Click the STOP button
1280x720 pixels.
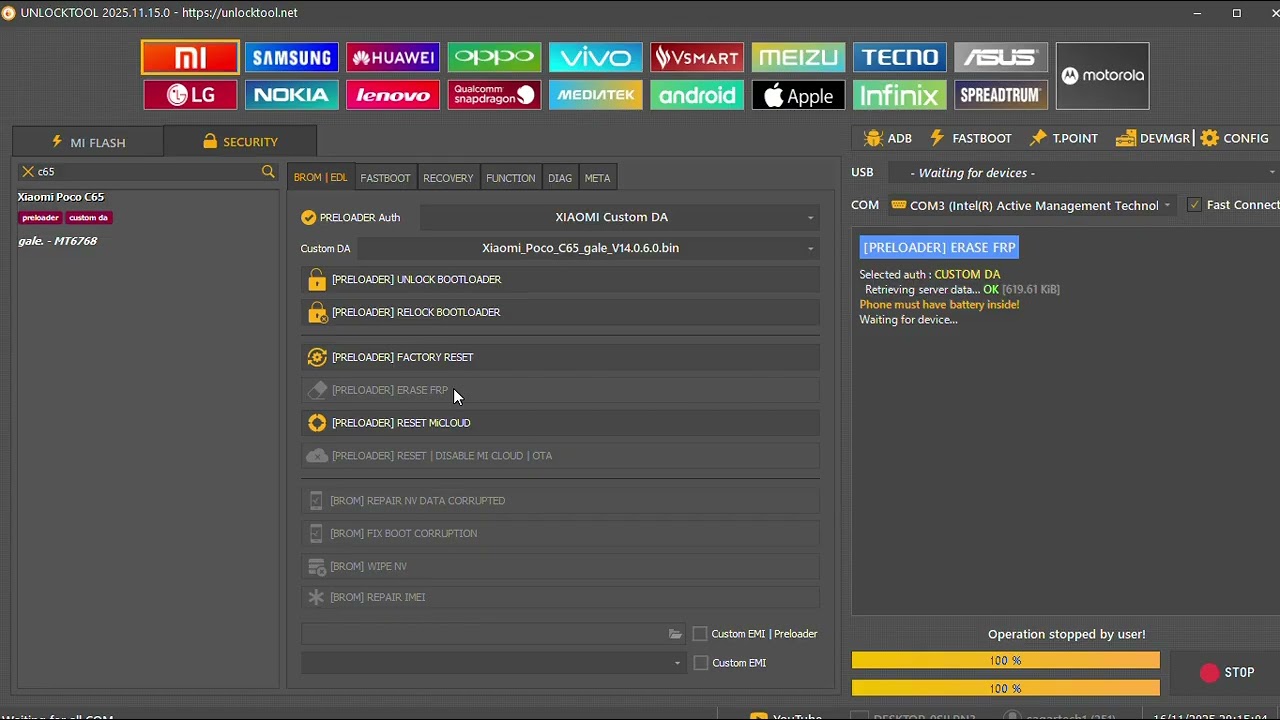point(1227,673)
